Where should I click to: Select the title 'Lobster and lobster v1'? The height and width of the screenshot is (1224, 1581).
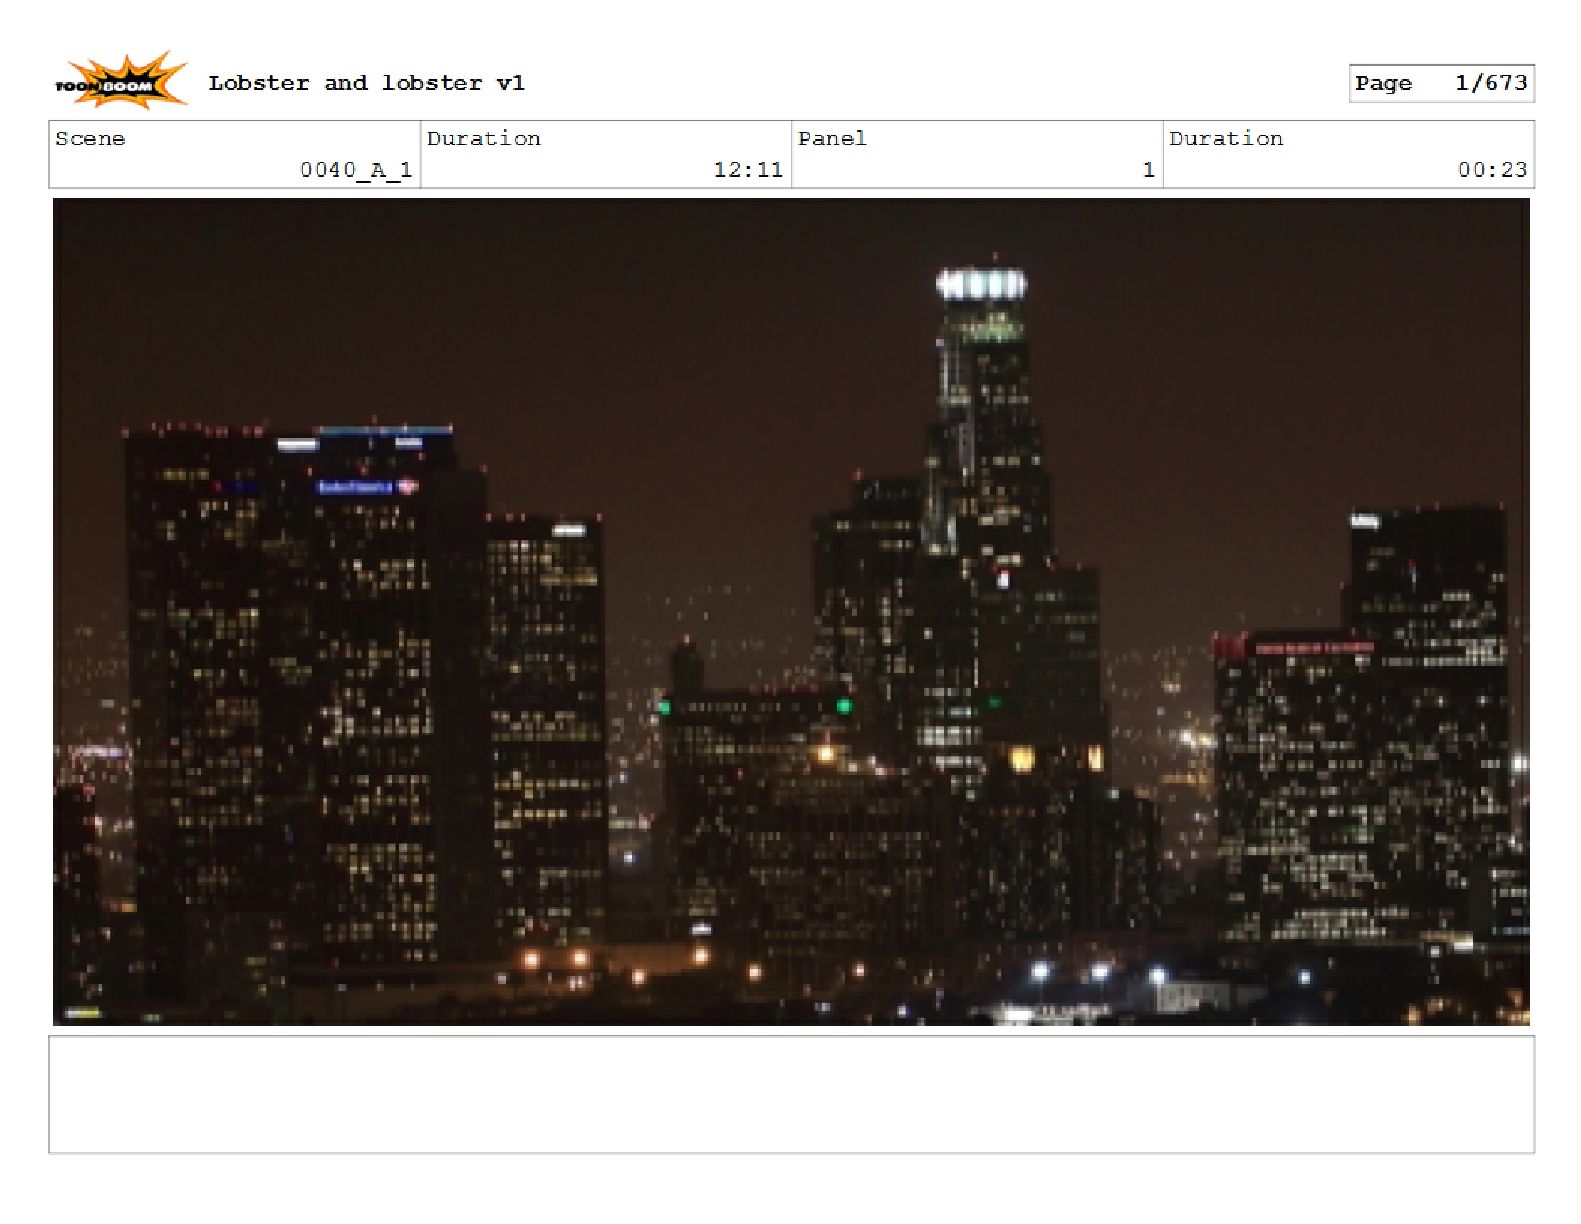366,83
